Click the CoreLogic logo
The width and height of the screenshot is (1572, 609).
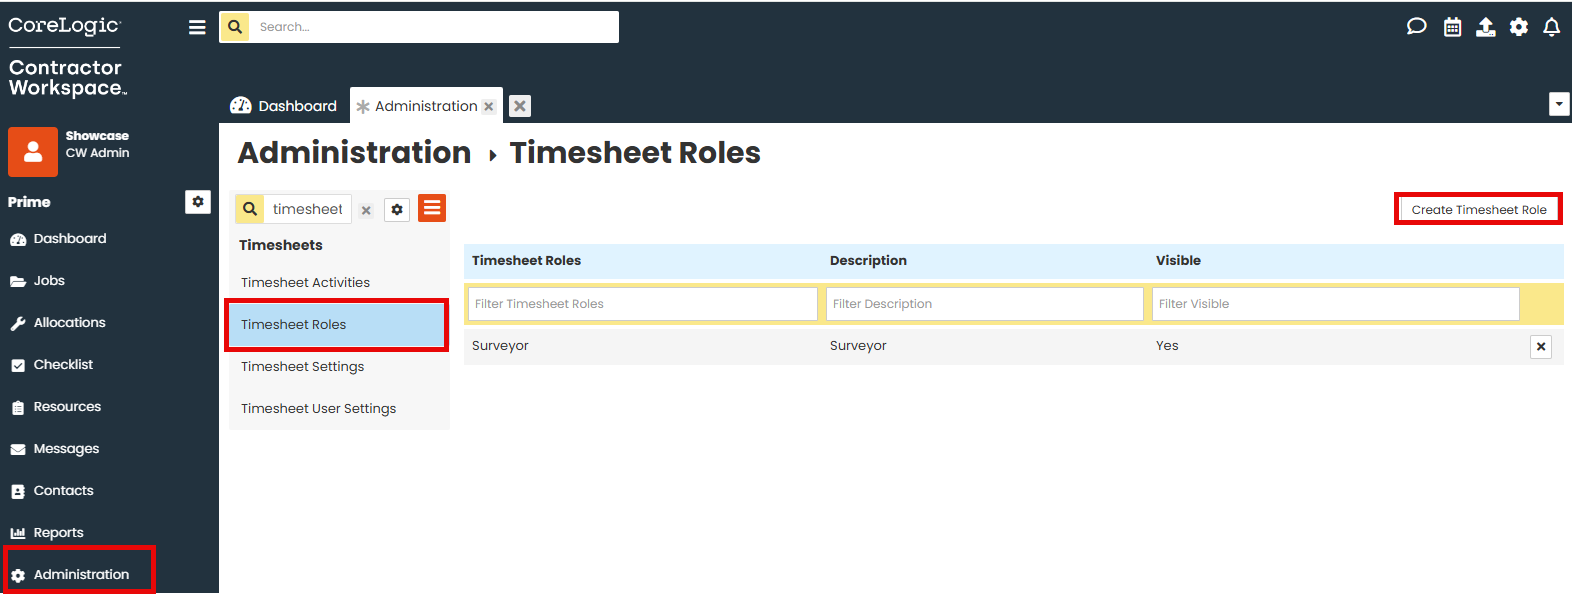65,26
